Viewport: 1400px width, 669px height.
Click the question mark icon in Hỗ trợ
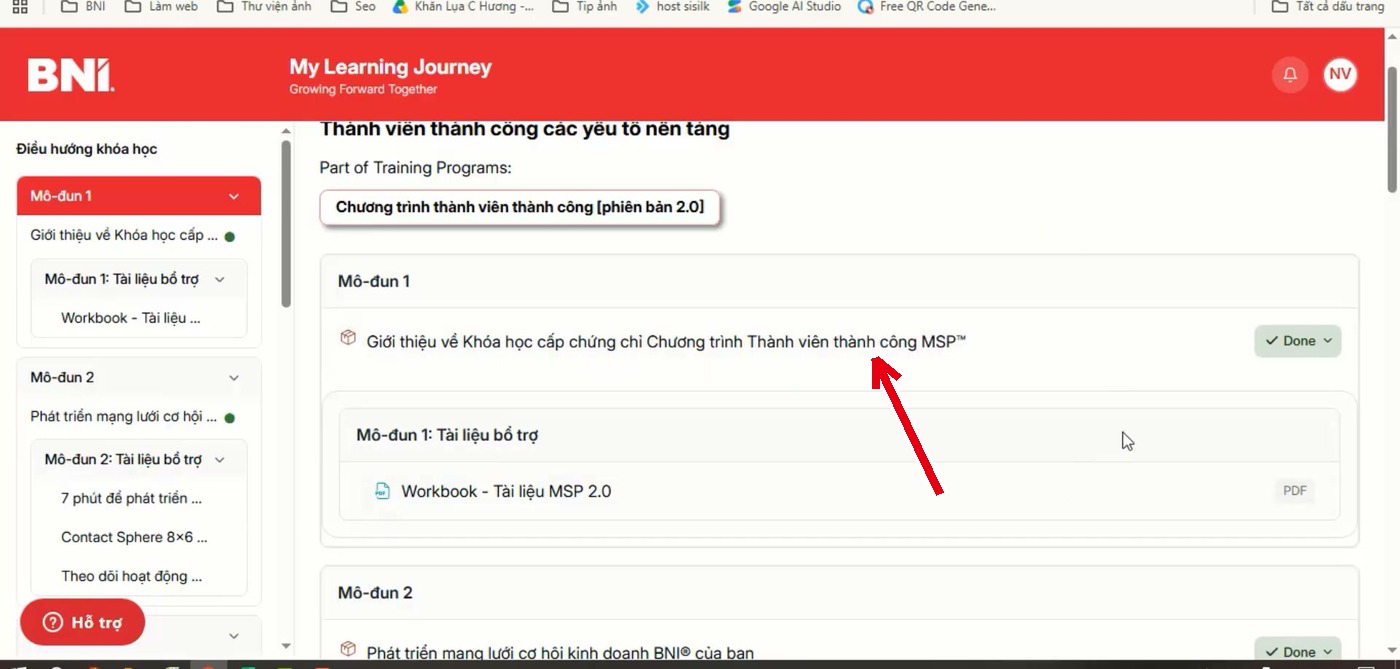[x=53, y=622]
